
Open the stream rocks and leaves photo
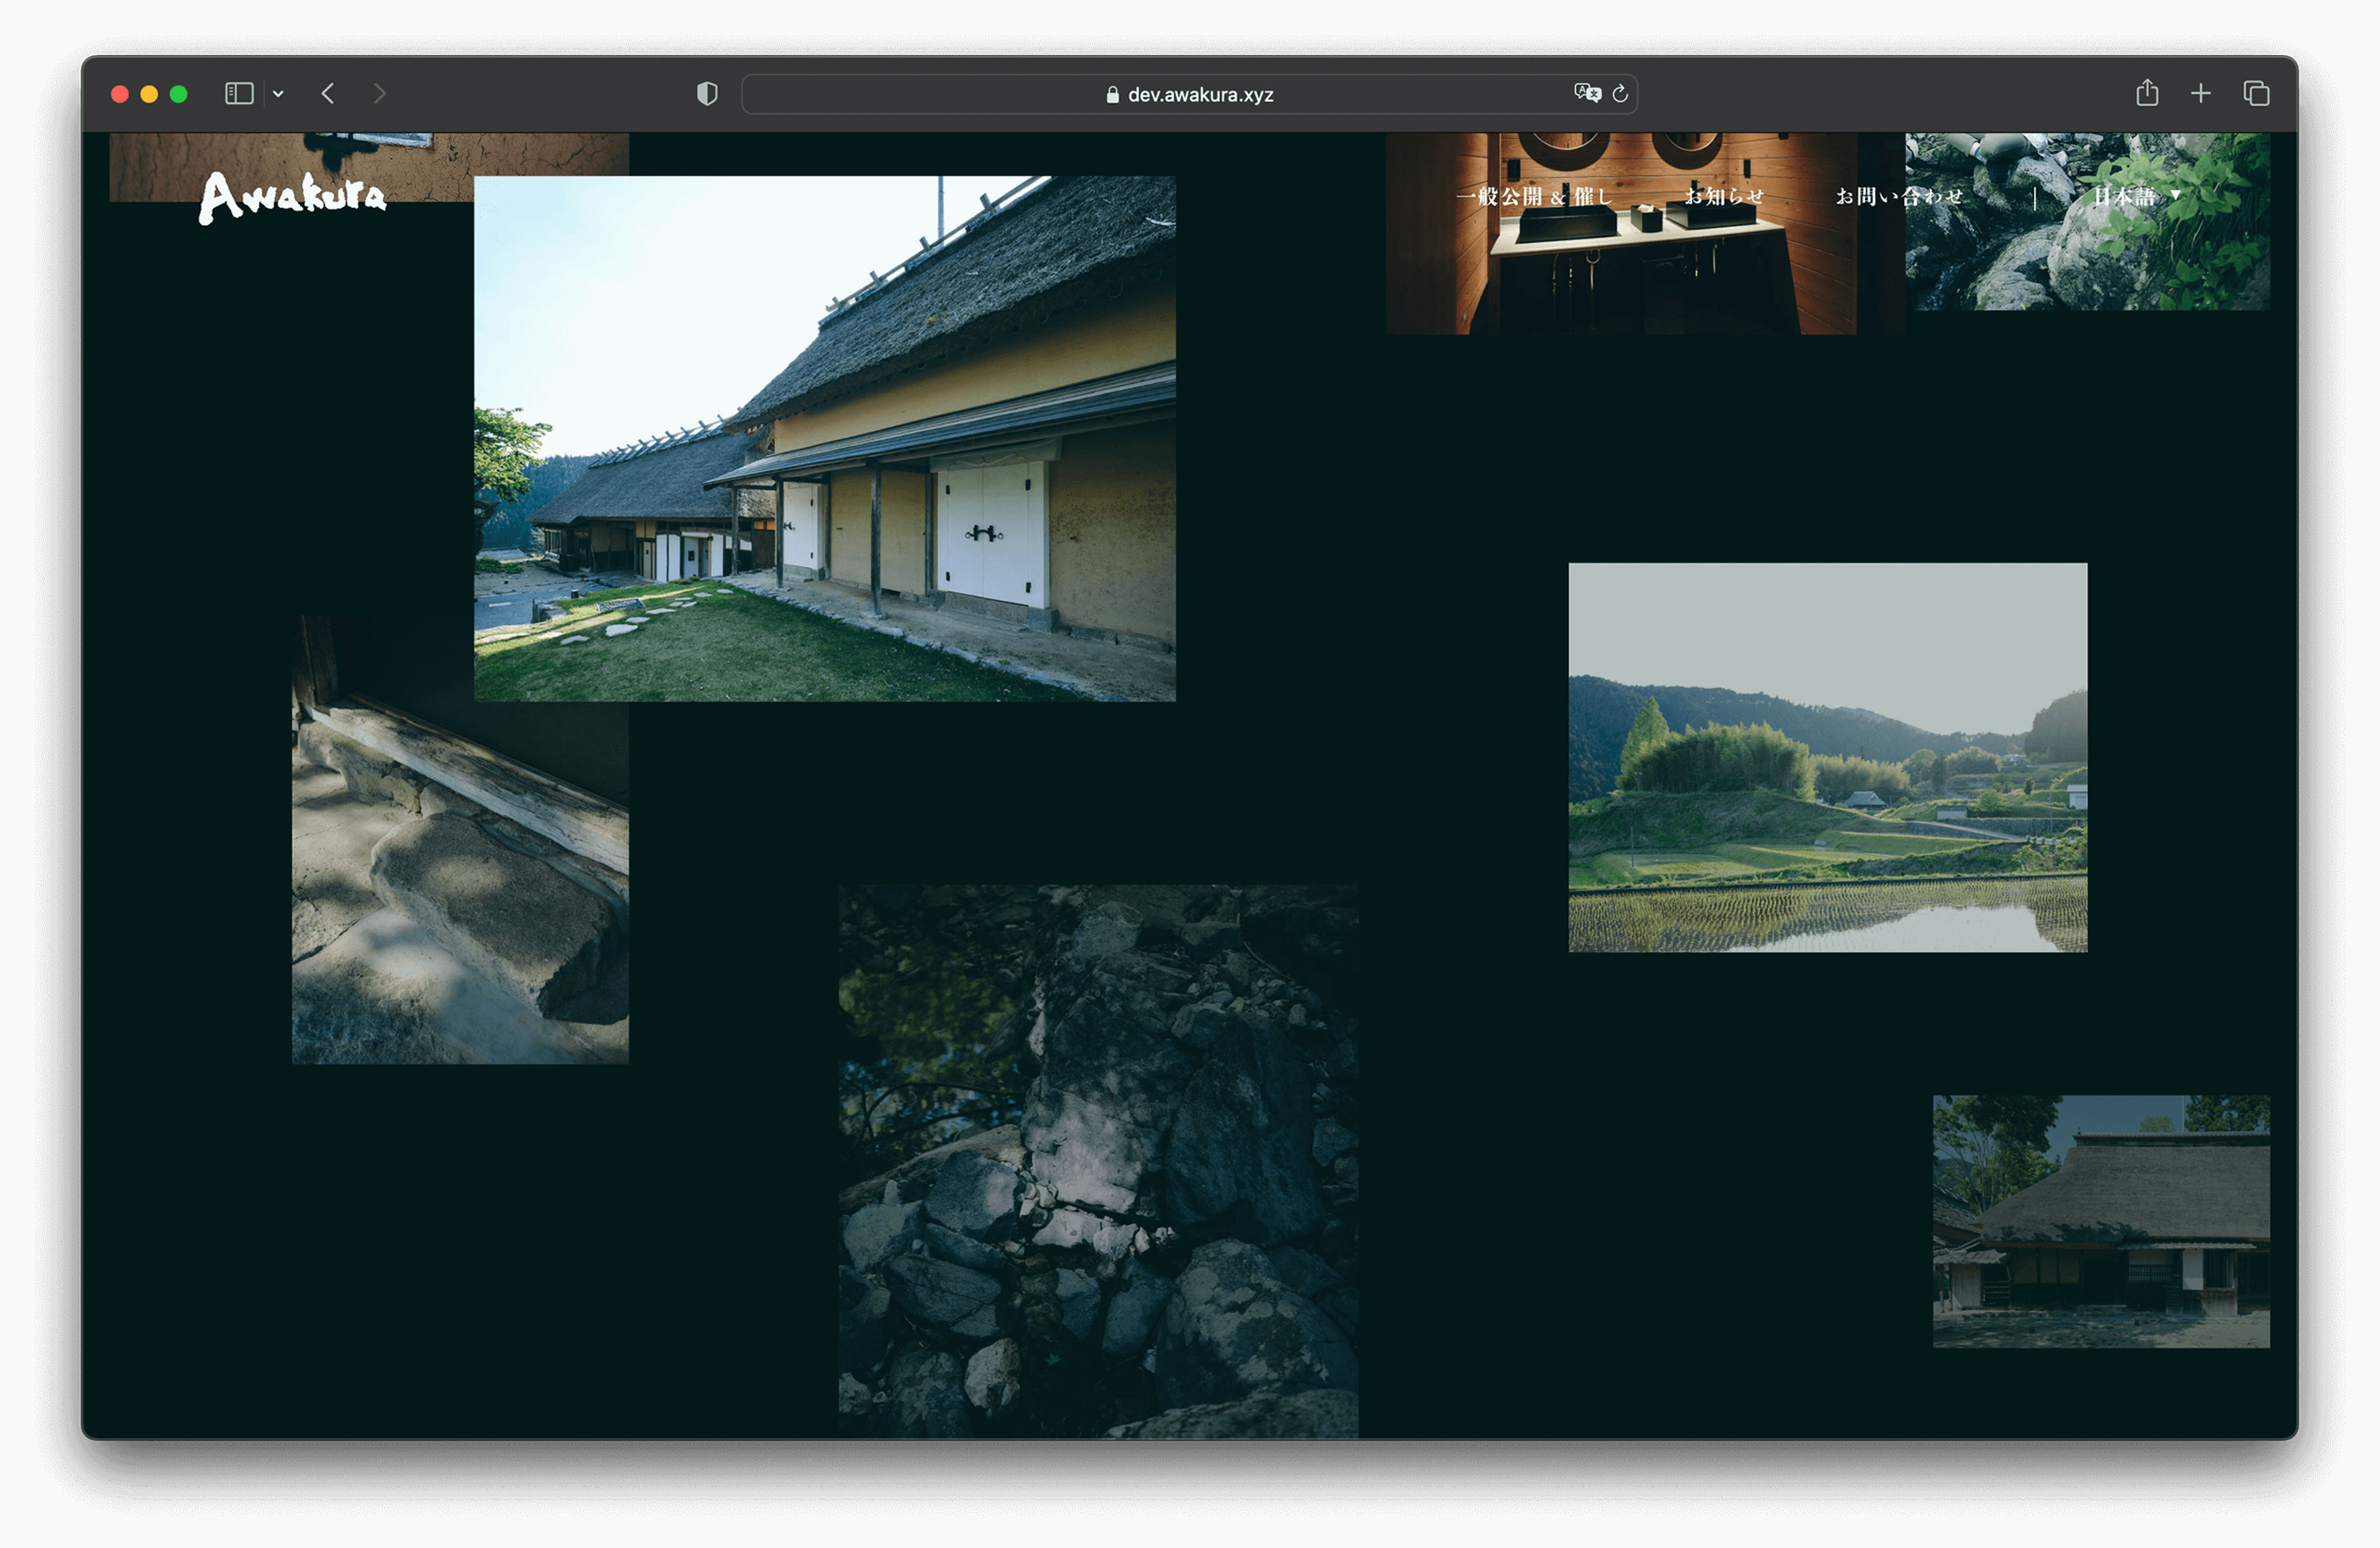tap(2088, 260)
